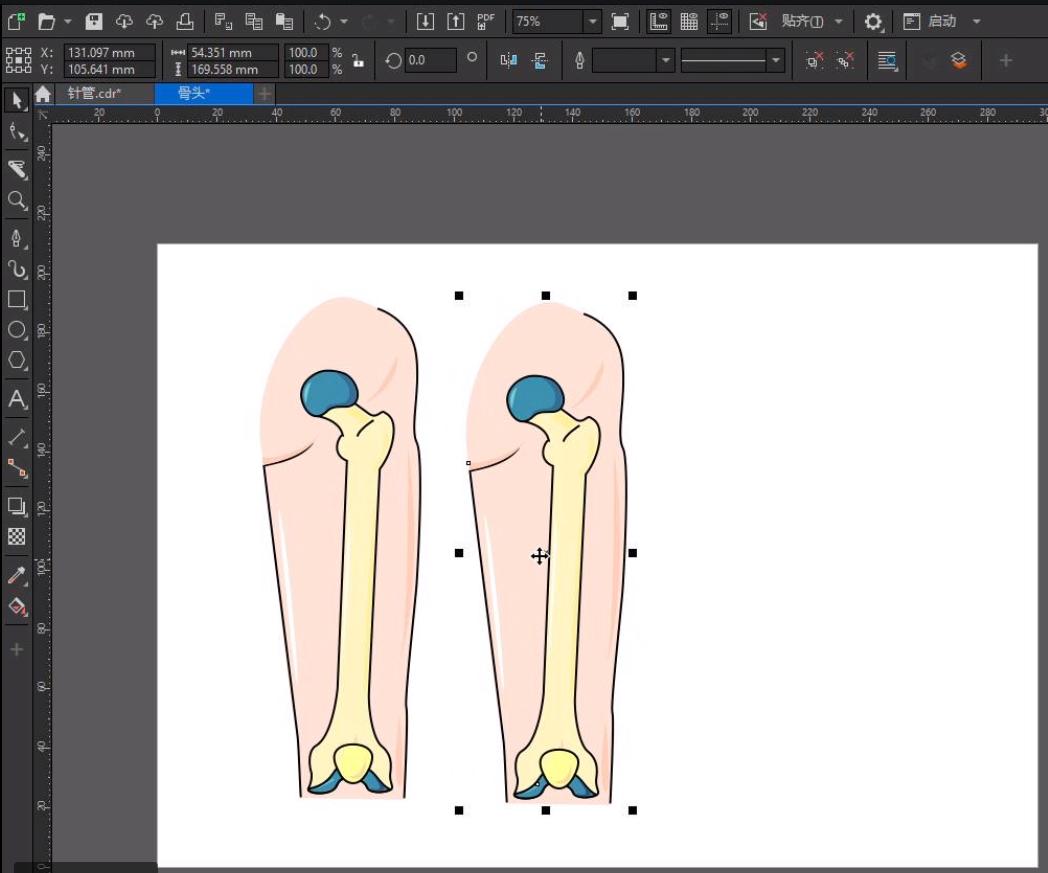Viewport: 1048px width, 873px height.
Task: Select the Transparency tool
Action: [17, 536]
